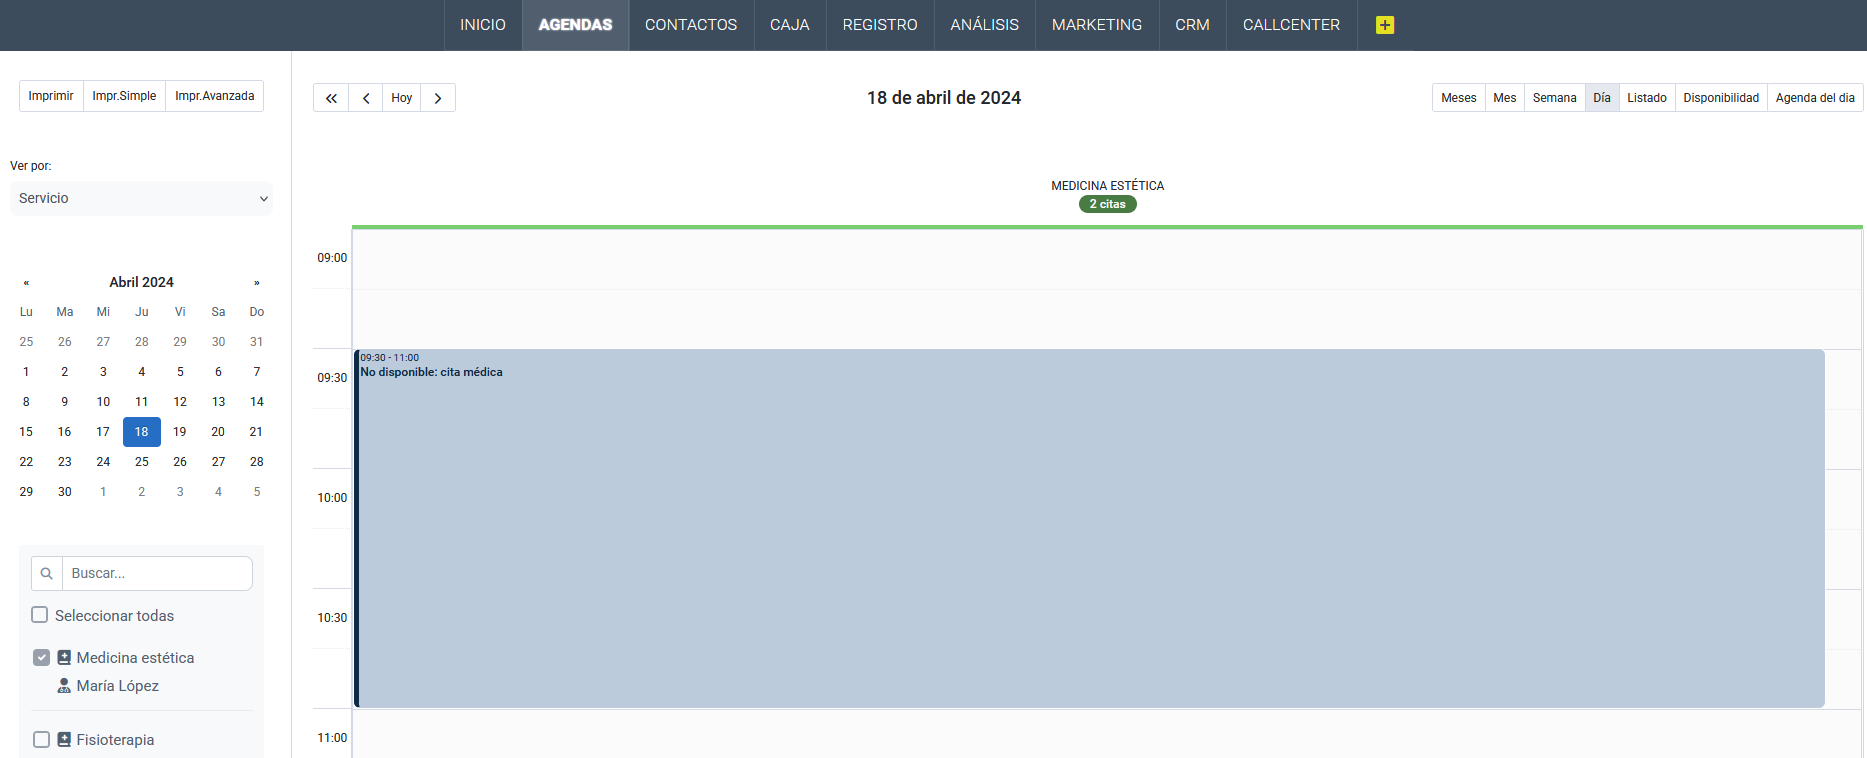Select April 18 in mini calendar
The height and width of the screenshot is (758, 1867).
(142, 432)
